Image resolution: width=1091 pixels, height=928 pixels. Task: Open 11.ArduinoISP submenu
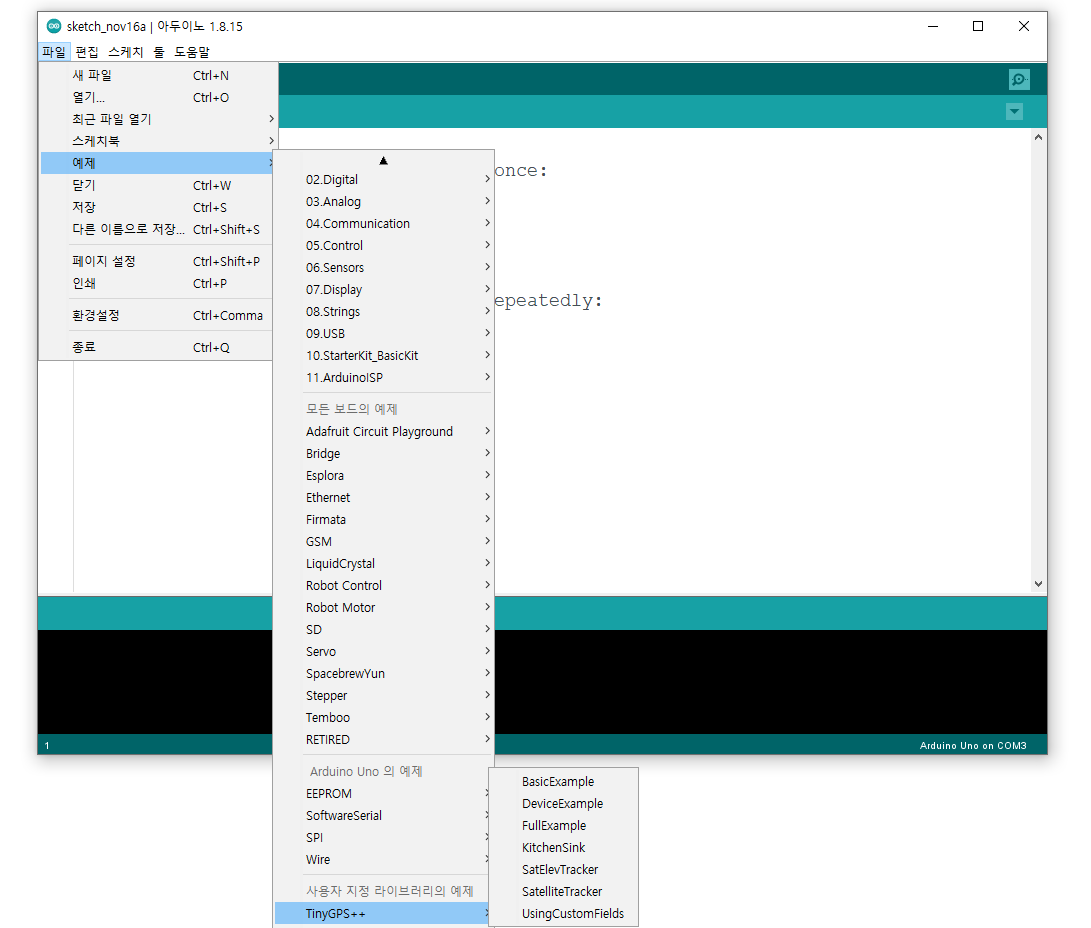click(x=384, y=378)
